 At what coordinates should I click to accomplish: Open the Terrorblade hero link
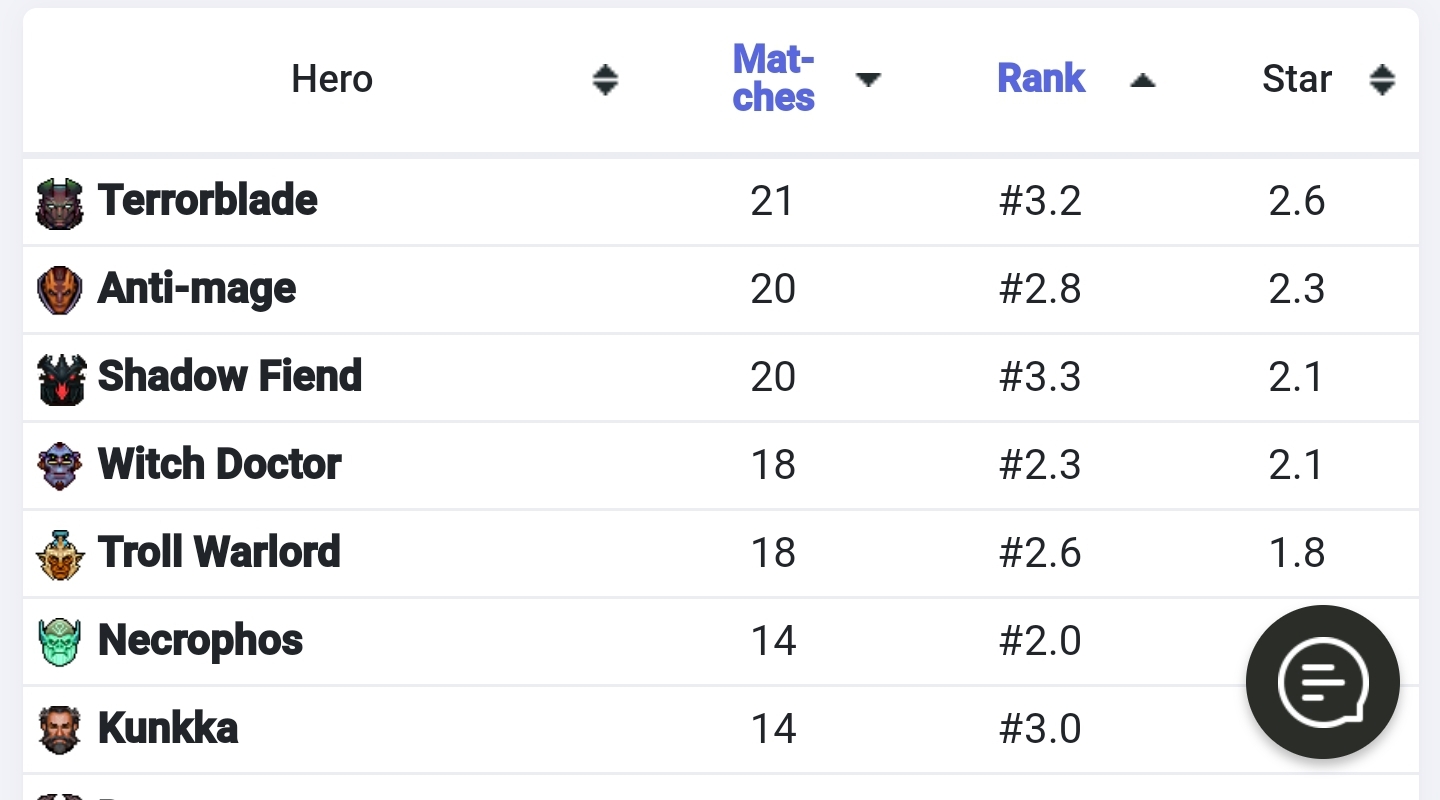pyautogui.click(x=207, y=201)
